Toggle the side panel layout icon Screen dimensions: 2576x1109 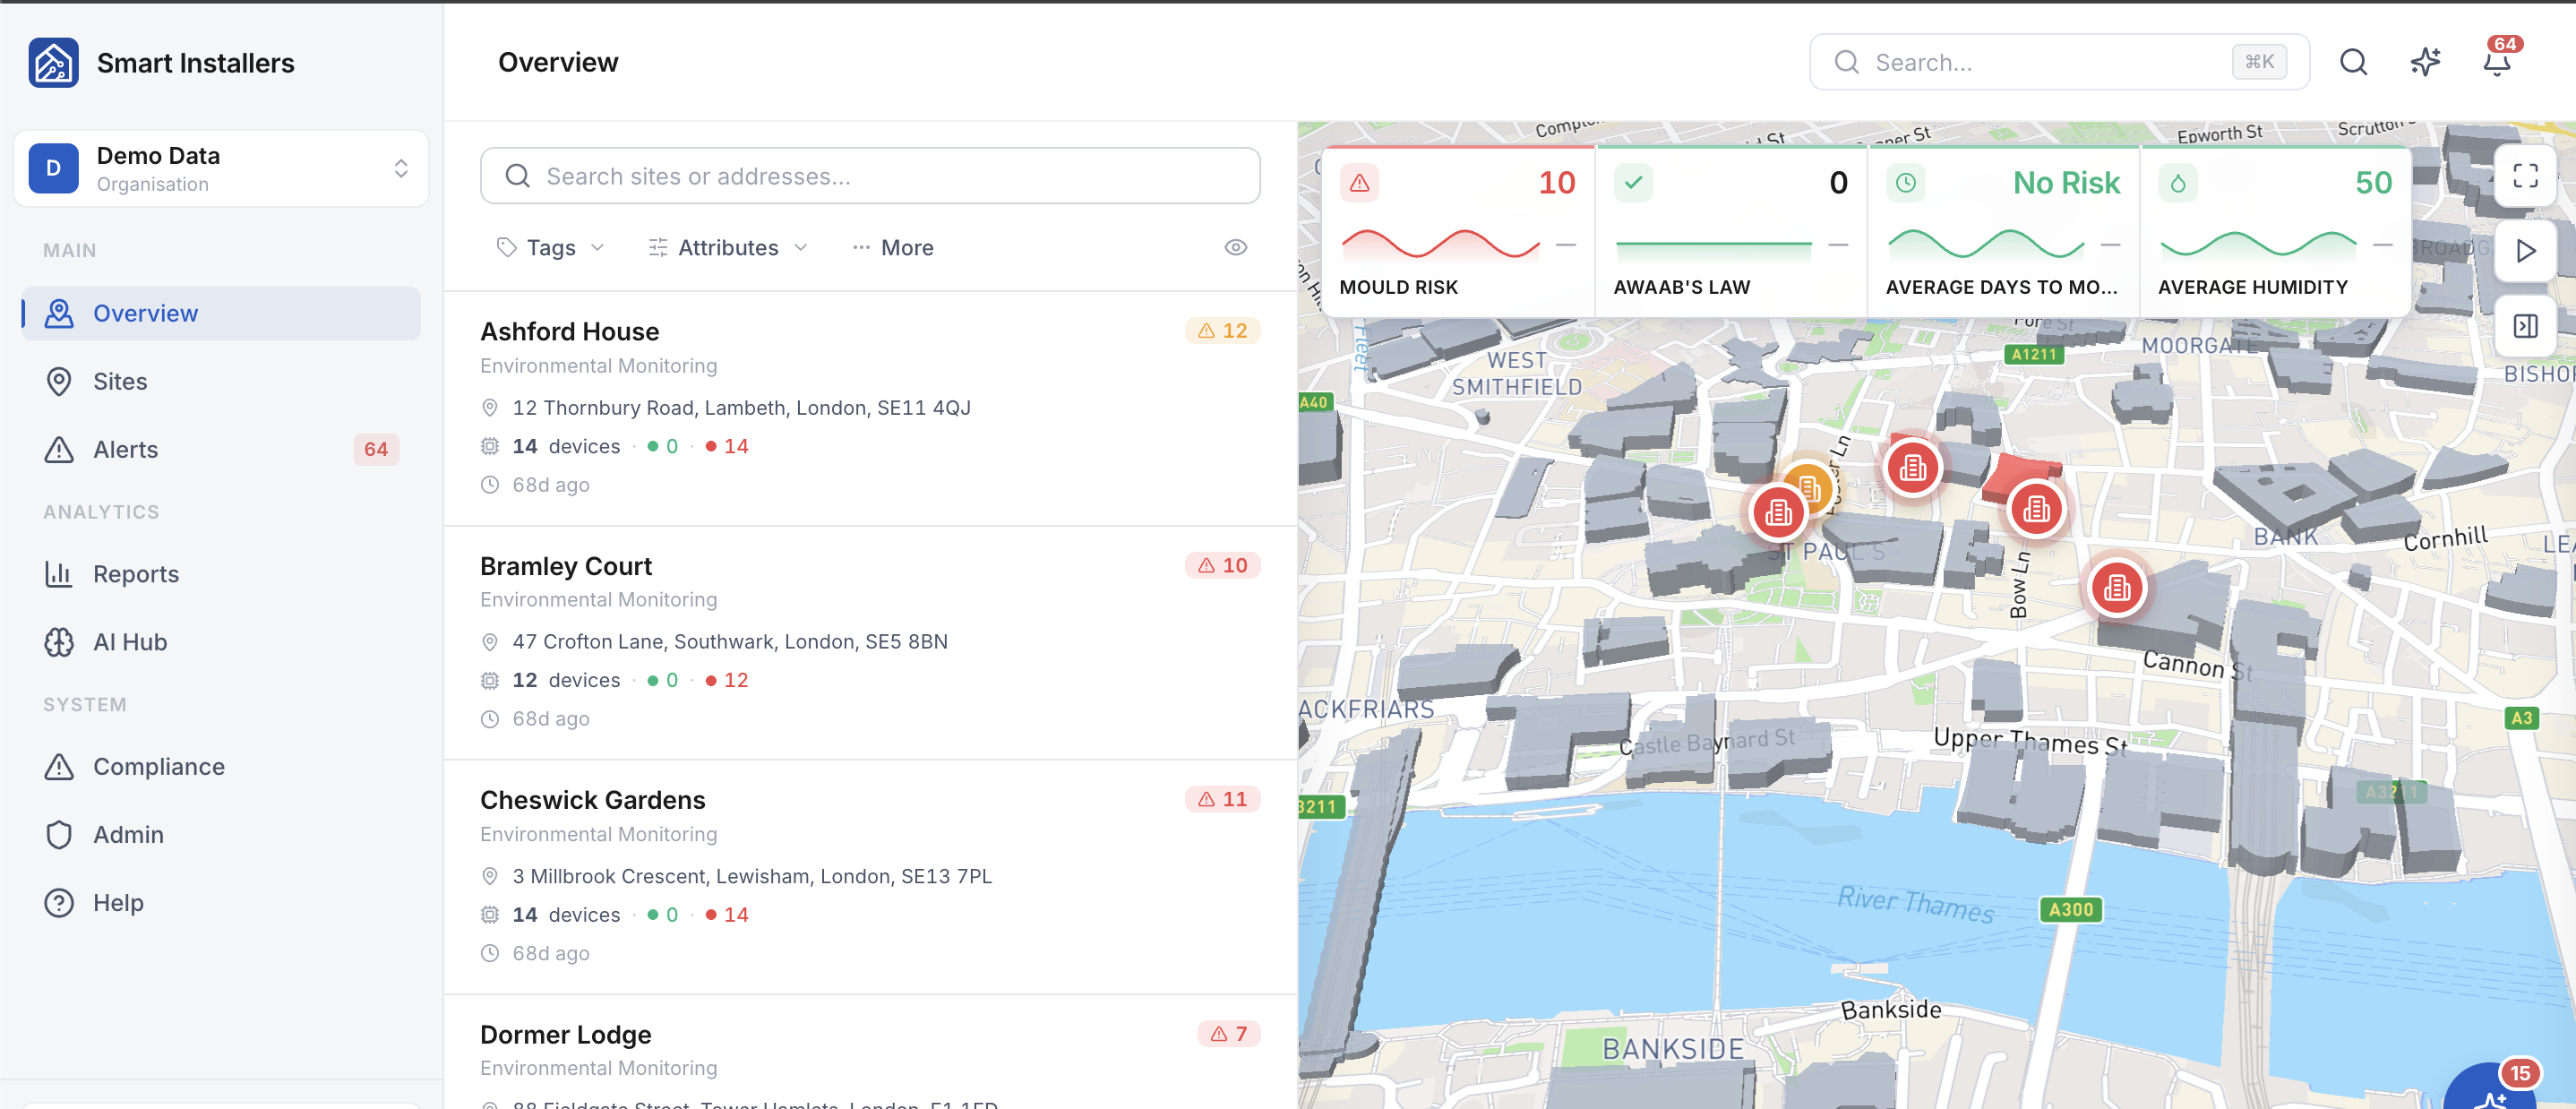[x=2525, y=326]
